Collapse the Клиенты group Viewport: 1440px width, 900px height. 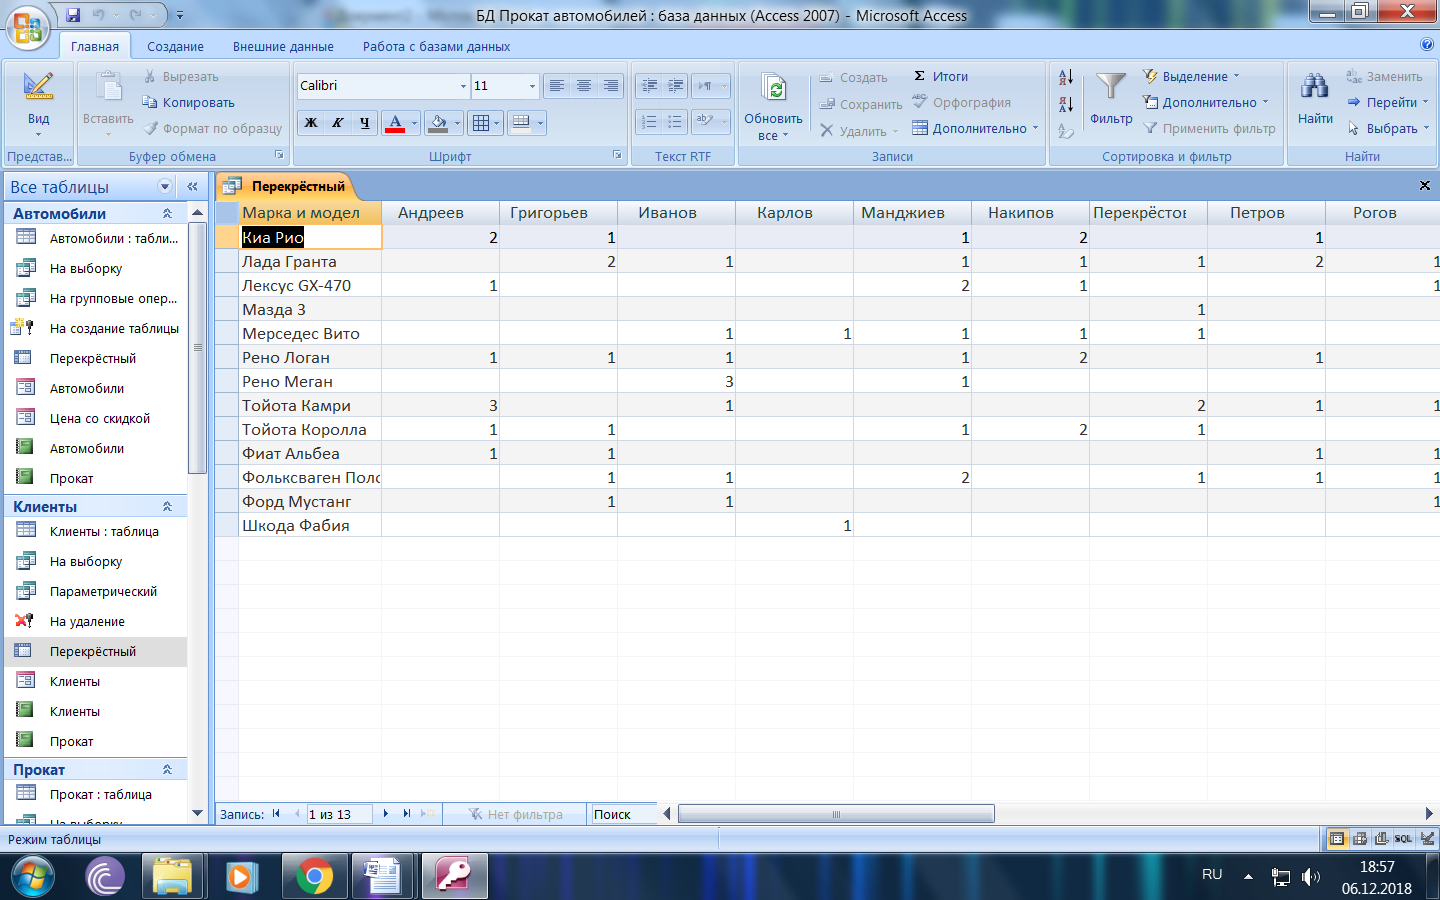(167, 507)
